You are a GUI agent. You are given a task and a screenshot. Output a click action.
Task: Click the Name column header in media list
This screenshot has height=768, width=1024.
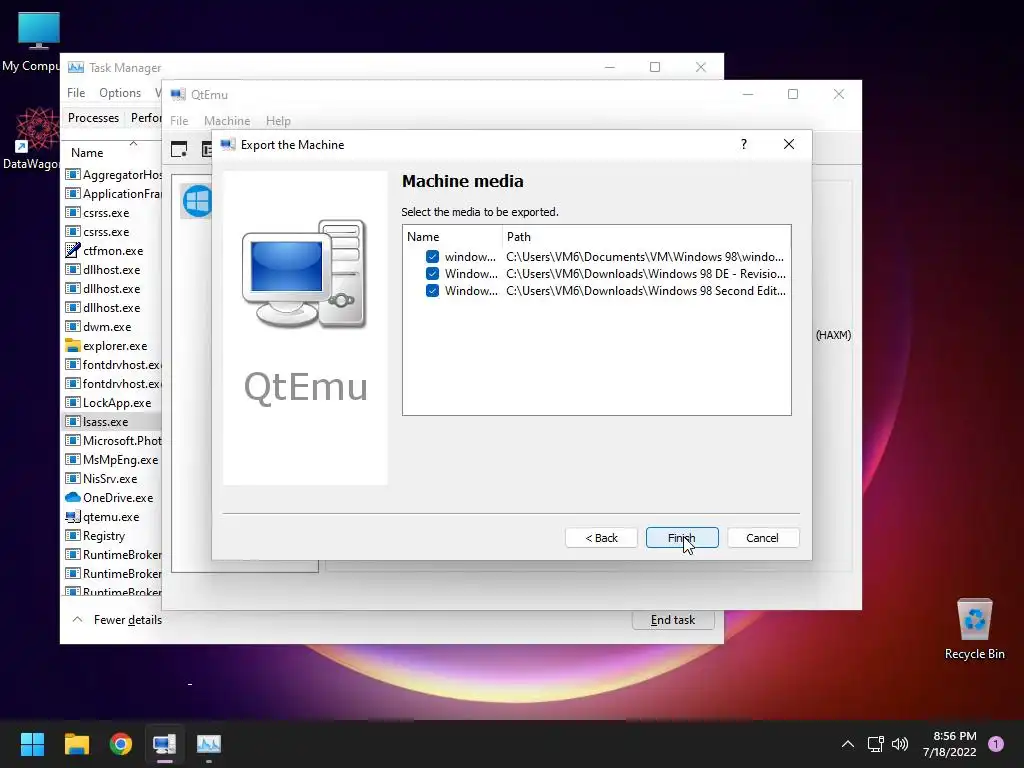pyautogui.click(x=452, y=236)
